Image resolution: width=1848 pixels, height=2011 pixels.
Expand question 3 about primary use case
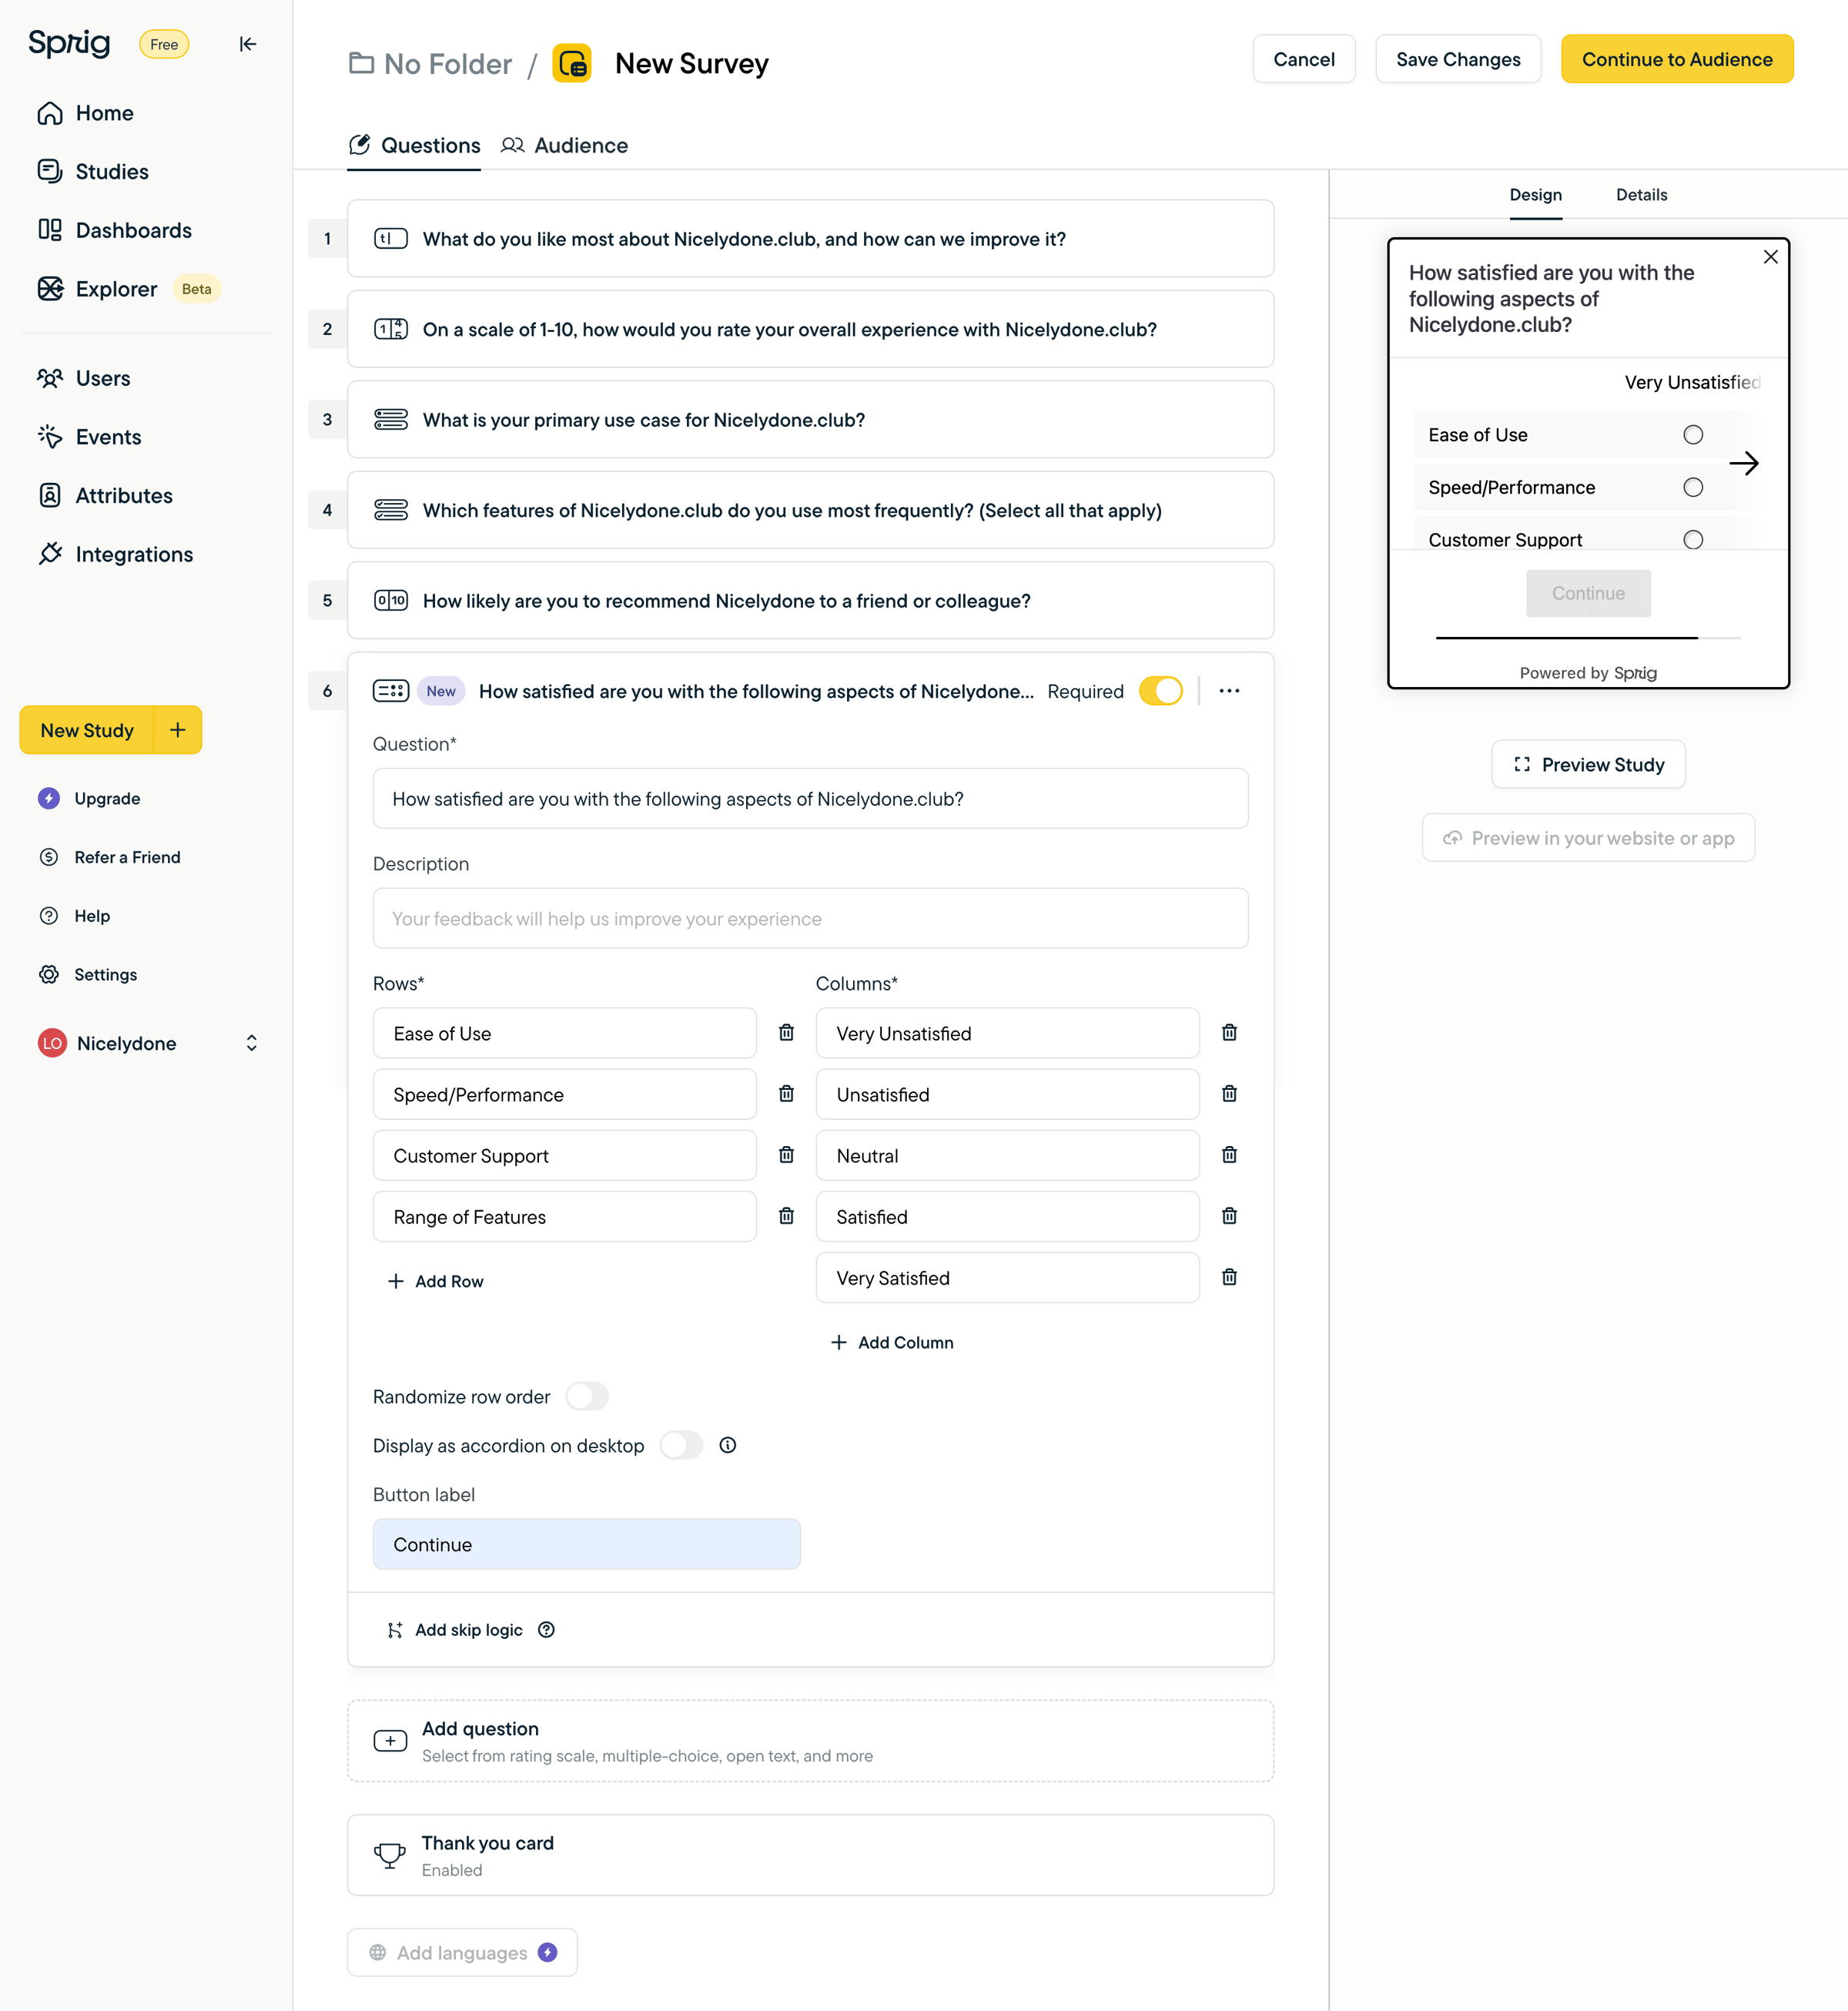pos(810,419)
